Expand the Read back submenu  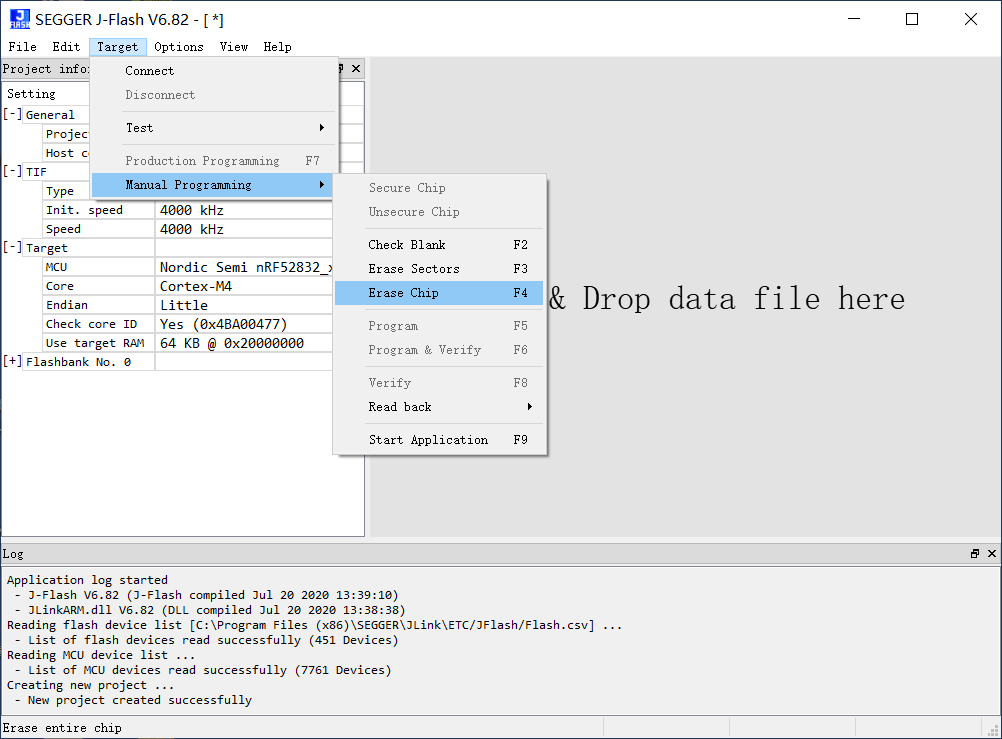click(439, 407)
